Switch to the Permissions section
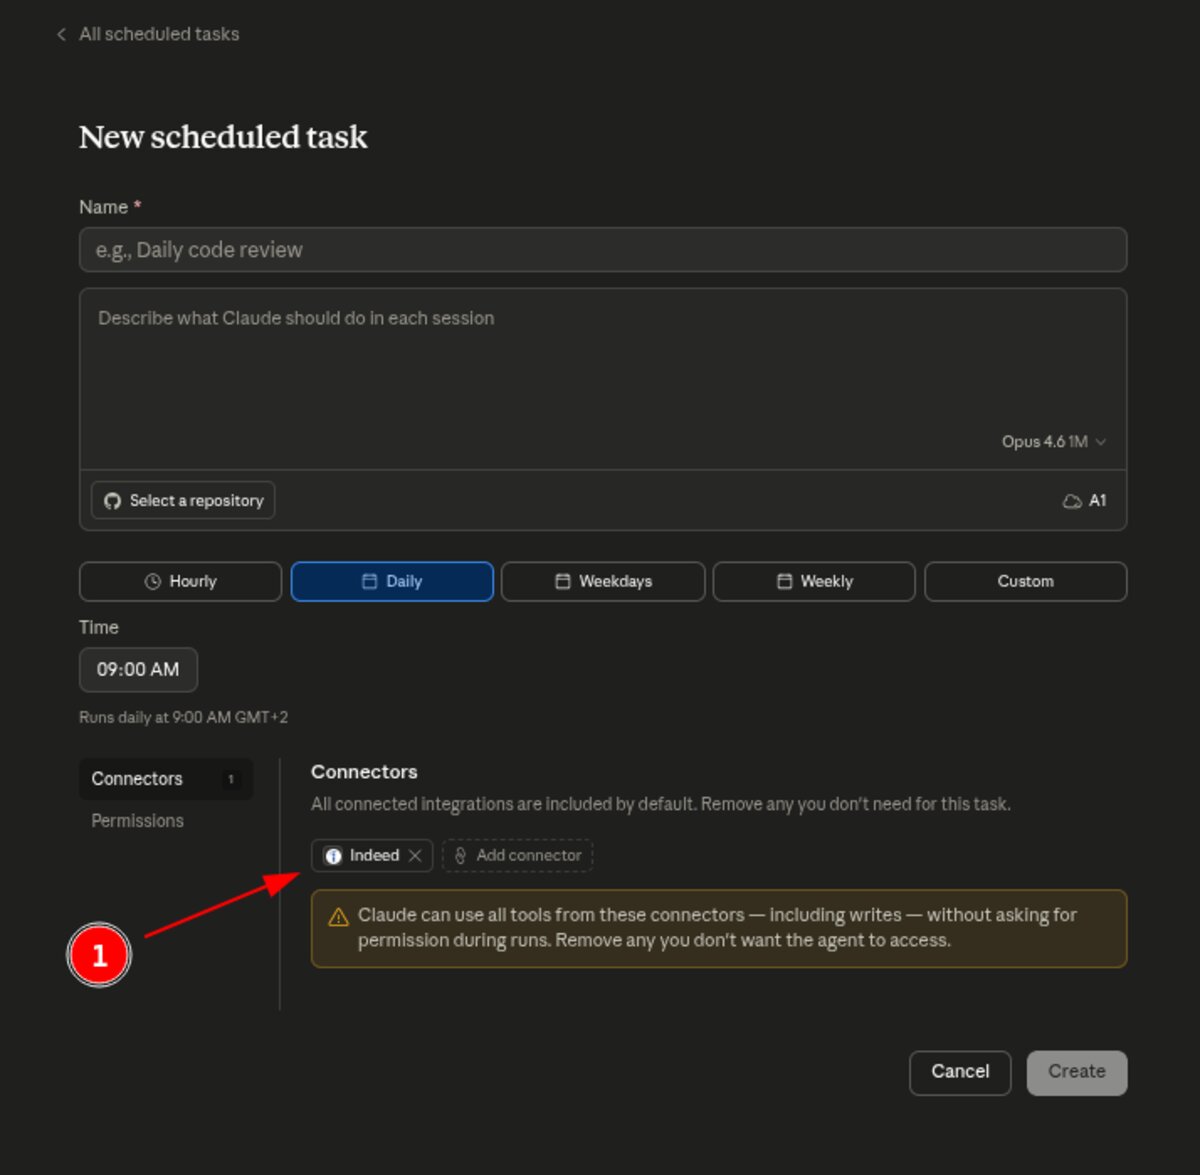Screen dimensions: 1200x1175 (137, 820)
